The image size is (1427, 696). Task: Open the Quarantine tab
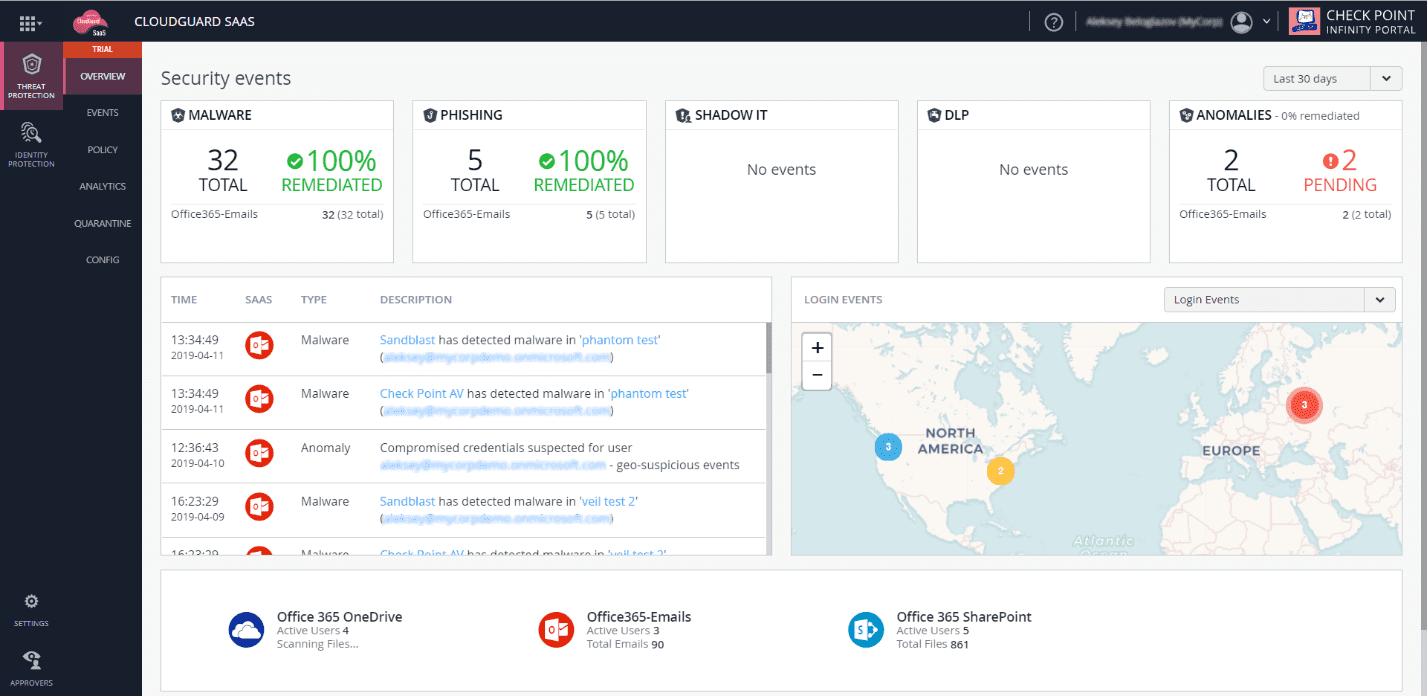click(103, 224)
